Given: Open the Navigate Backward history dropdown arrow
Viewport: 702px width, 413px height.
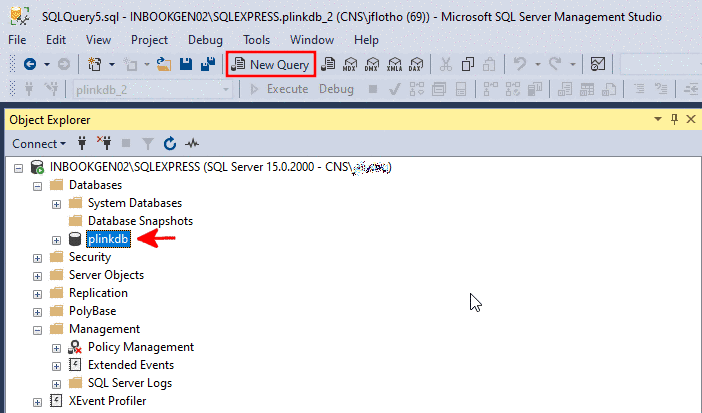Looking at the screenshot, I should click(47, 65).
